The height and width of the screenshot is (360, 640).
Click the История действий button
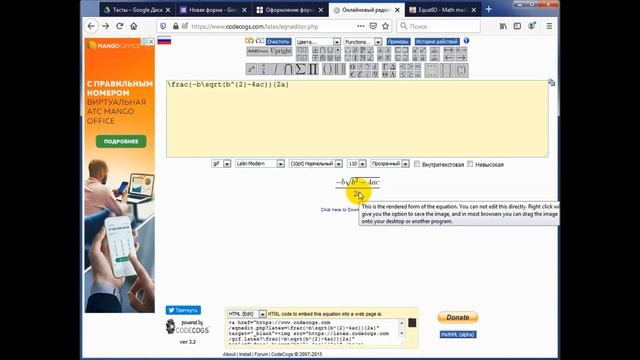437,42
